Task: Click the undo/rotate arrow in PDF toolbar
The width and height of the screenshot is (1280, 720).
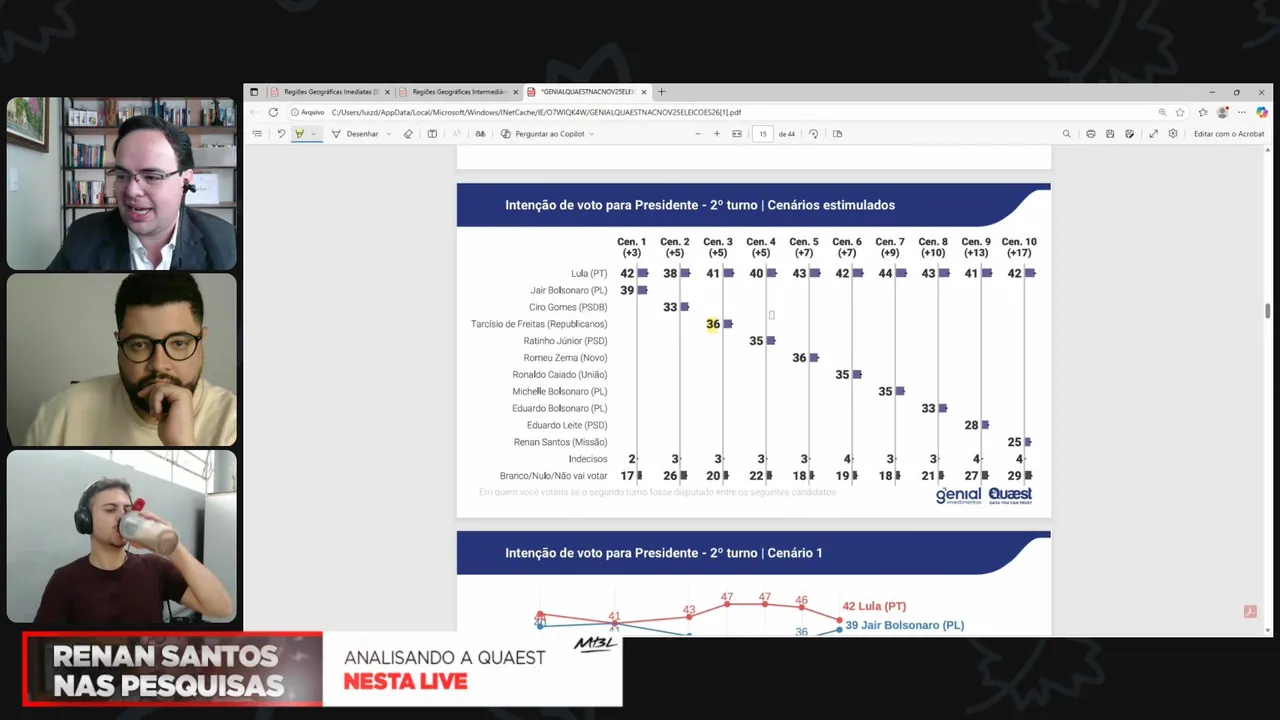Action: click(x=281, y=134)
